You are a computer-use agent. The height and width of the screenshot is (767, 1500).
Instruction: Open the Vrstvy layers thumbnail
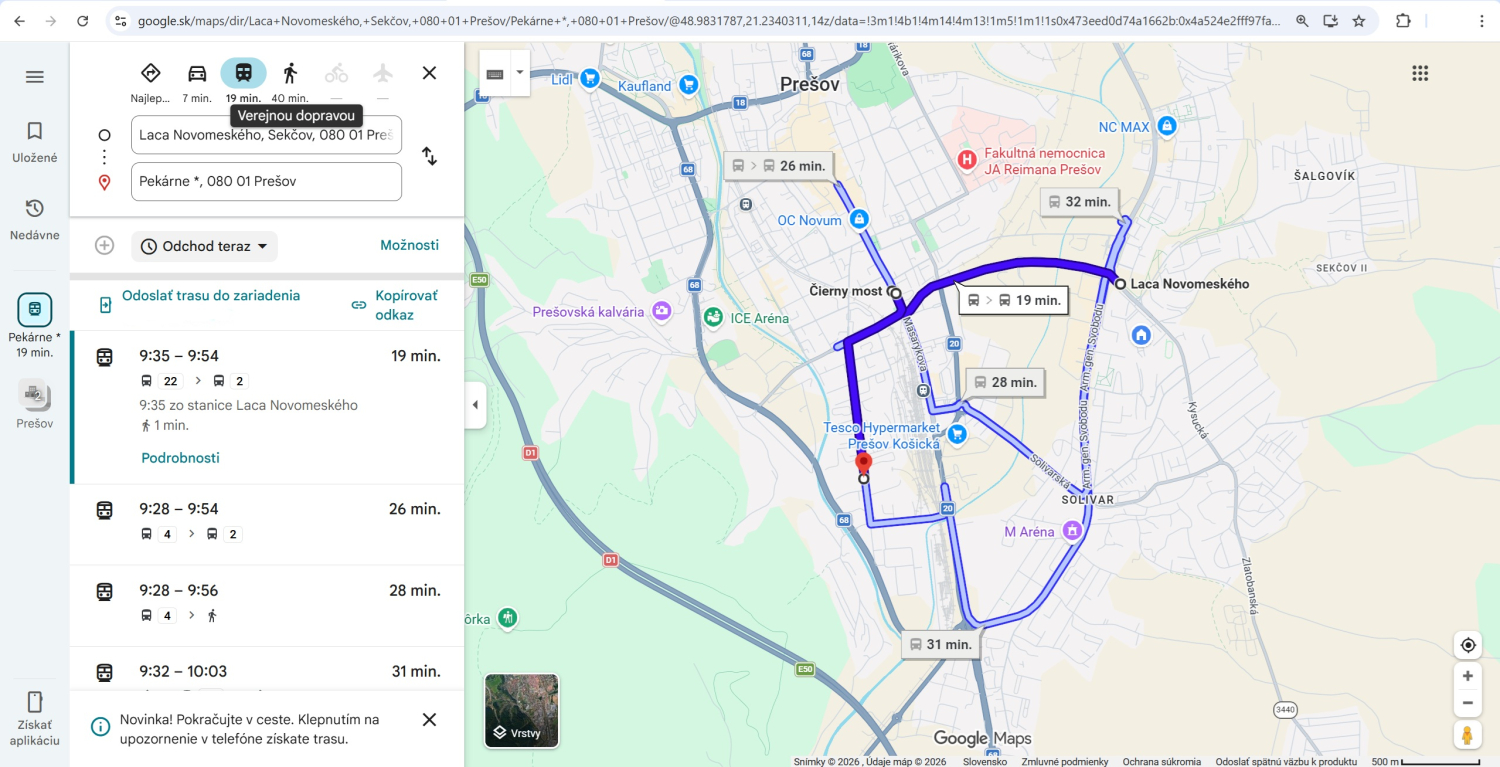point(522,710)
